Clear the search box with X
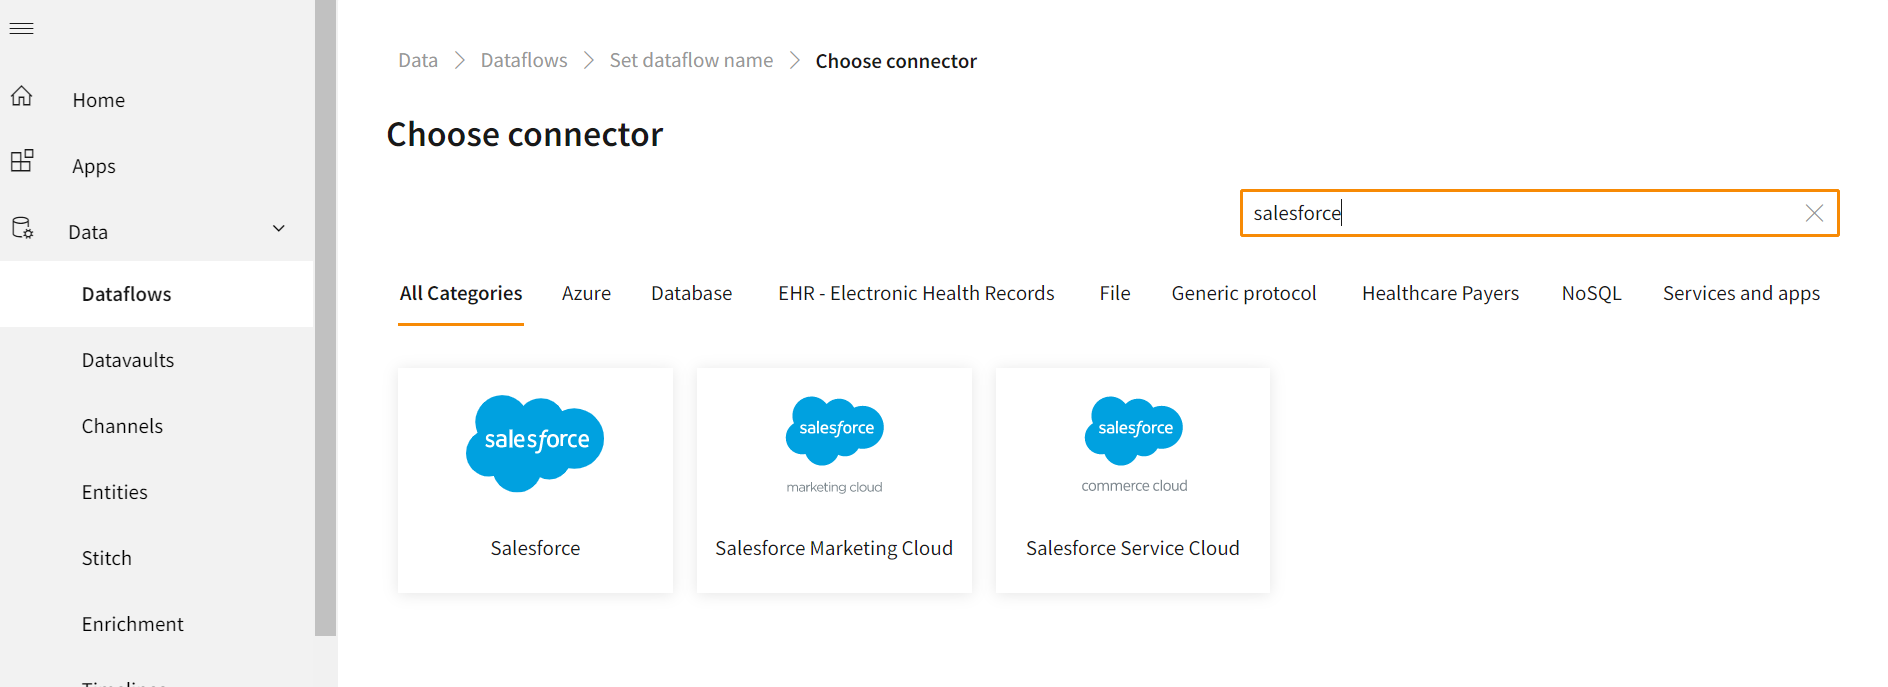1888x687 pixels. click(1814, 213)
